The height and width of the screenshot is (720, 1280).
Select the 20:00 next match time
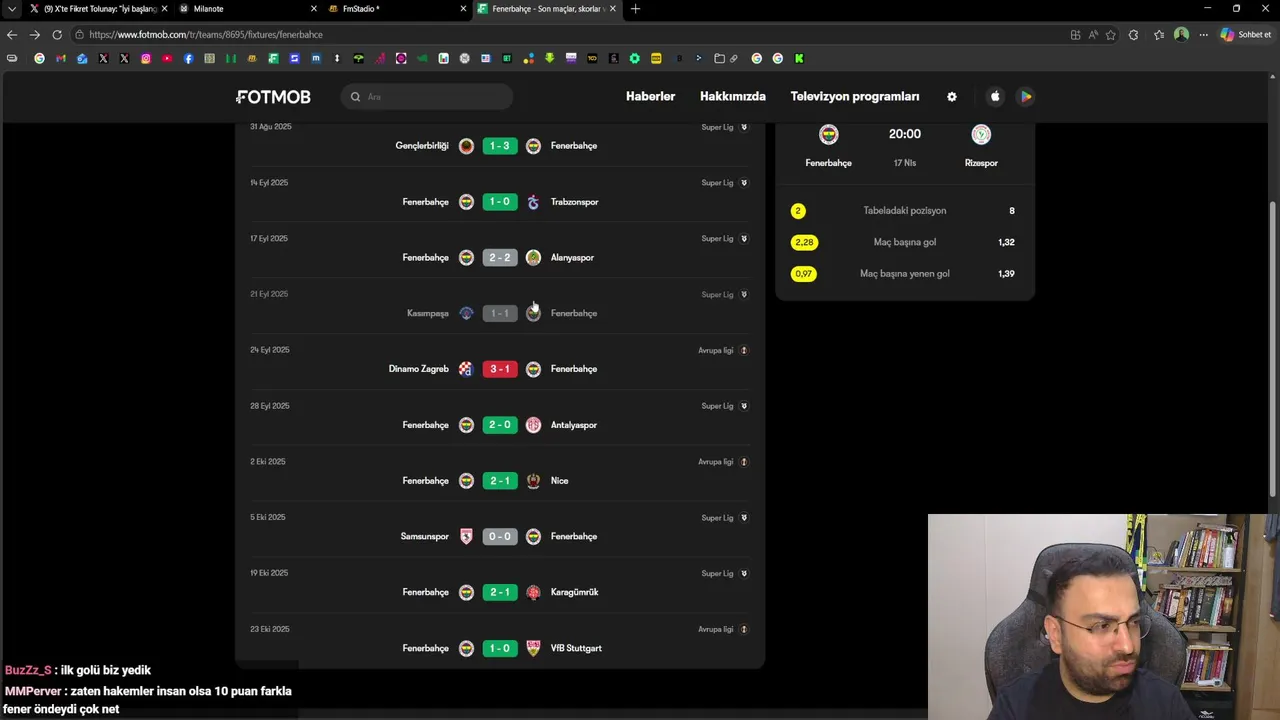[x=905, y=134]
